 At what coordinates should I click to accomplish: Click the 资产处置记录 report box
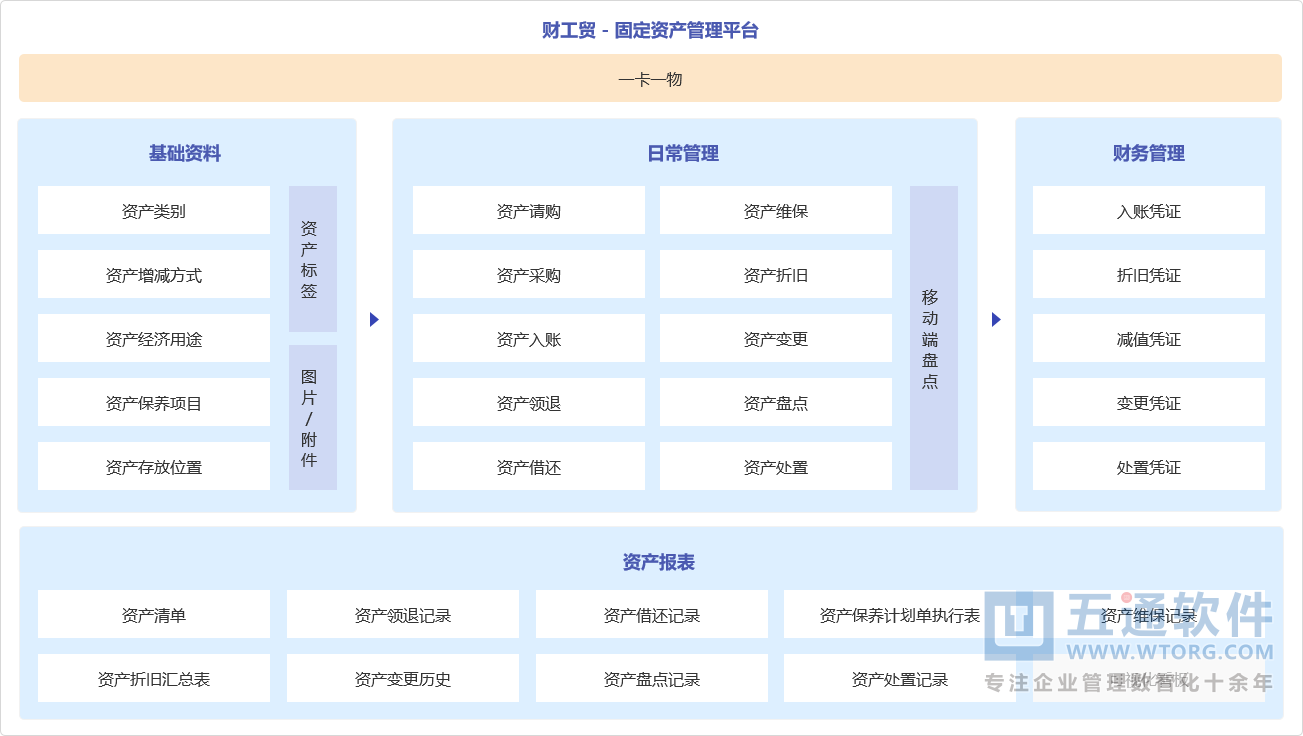point(900,679)
